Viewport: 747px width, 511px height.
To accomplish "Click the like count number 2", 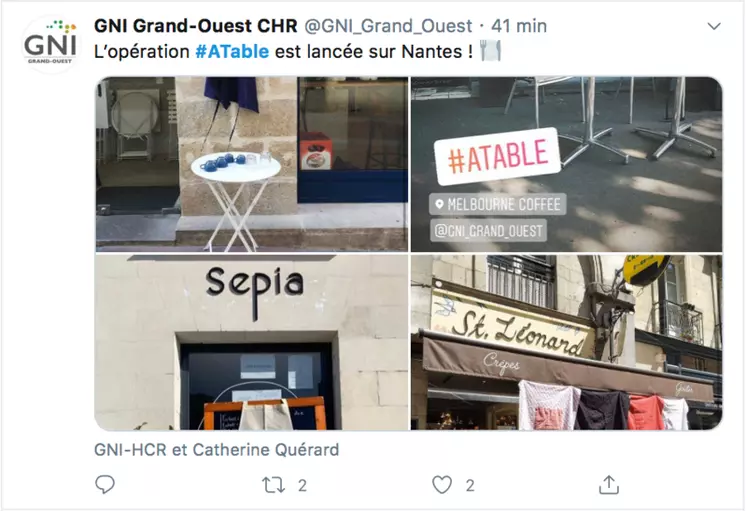I will tap(470, 485).
